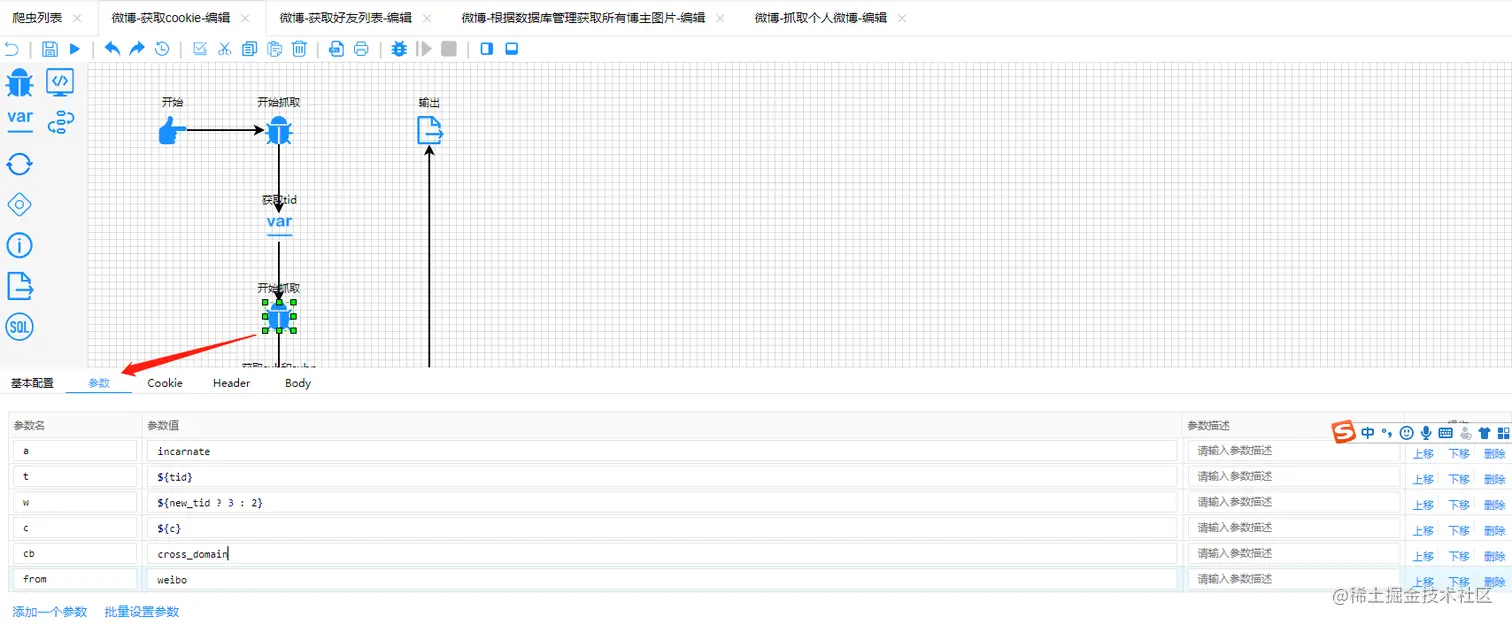Open the Cookie config tab
The width and height of the screenshot is (1512, 625).
pos(165,383)
